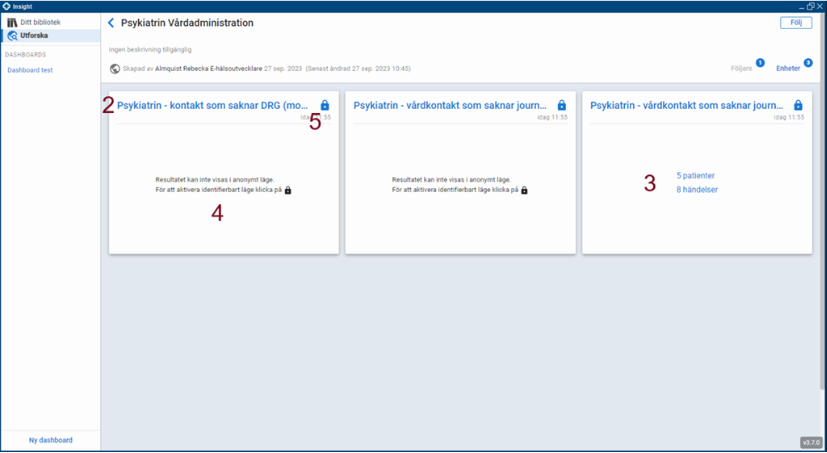
Task: Click the DASHBOARDS section label
Action: (x=25, y=55)
